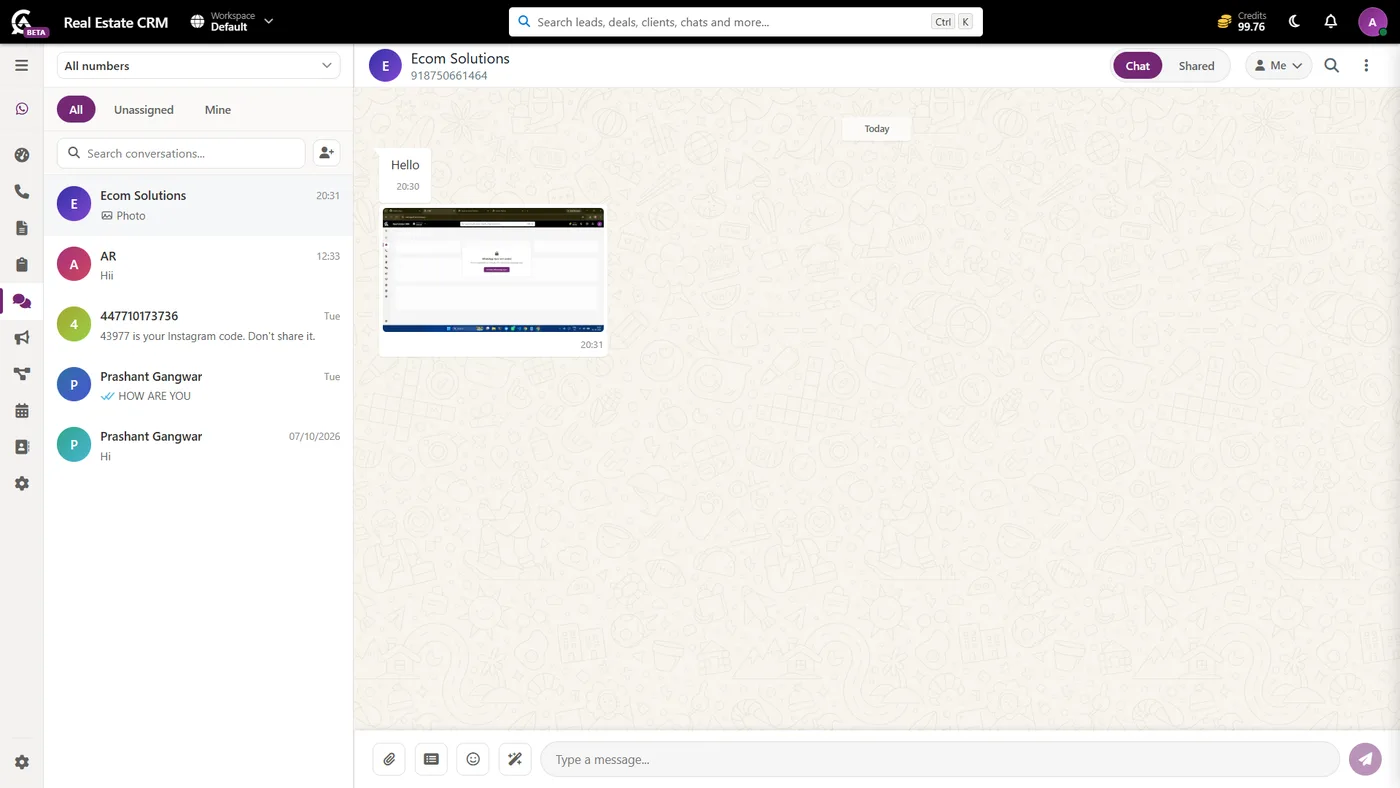Open the AR conversation
The height and width of the screenshot is (788, 1400).
[198, 265]
